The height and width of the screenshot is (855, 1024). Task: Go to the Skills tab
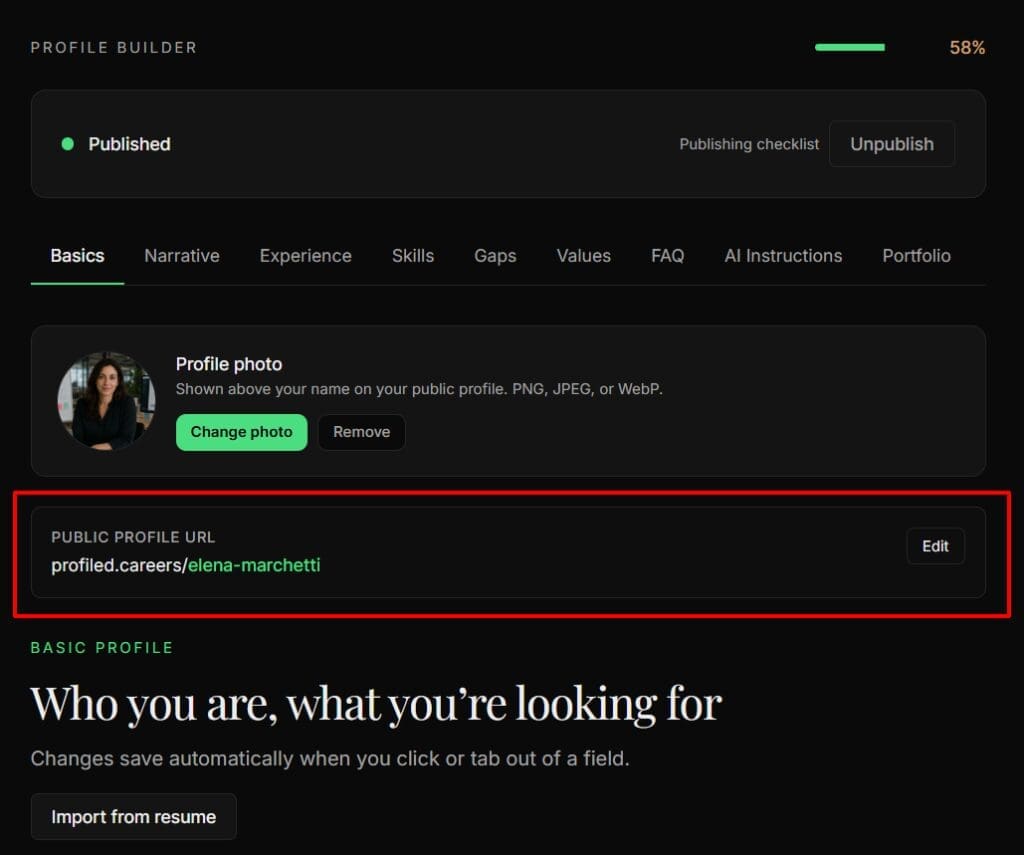pyautogui.click(x=413, y=255)
